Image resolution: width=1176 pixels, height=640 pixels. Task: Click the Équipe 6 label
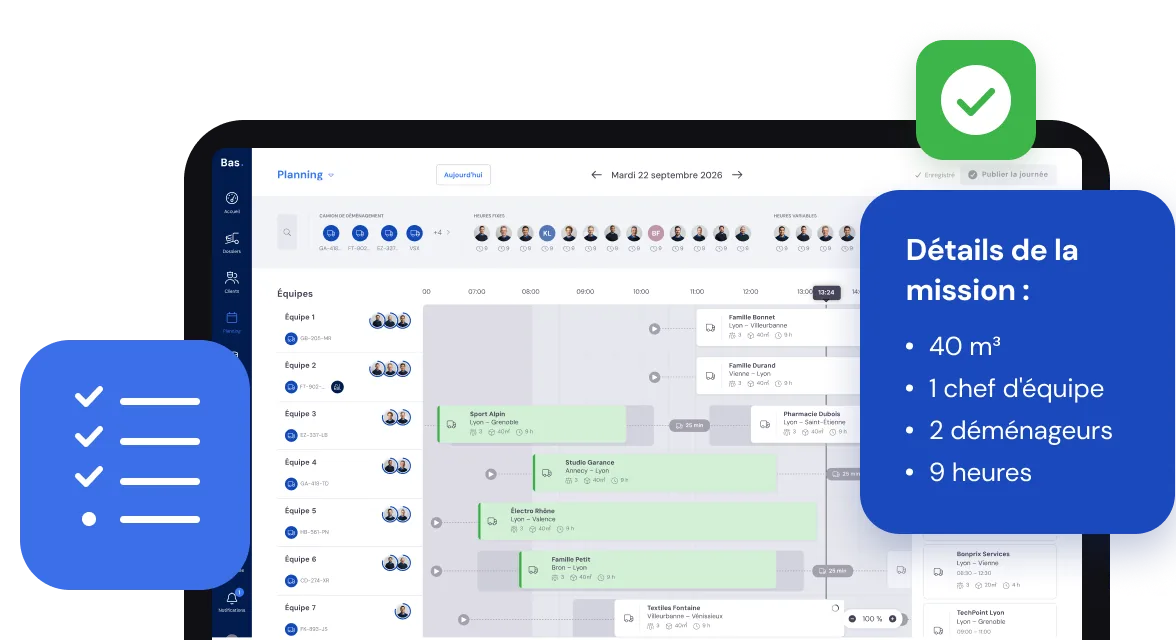coord(301,560)
